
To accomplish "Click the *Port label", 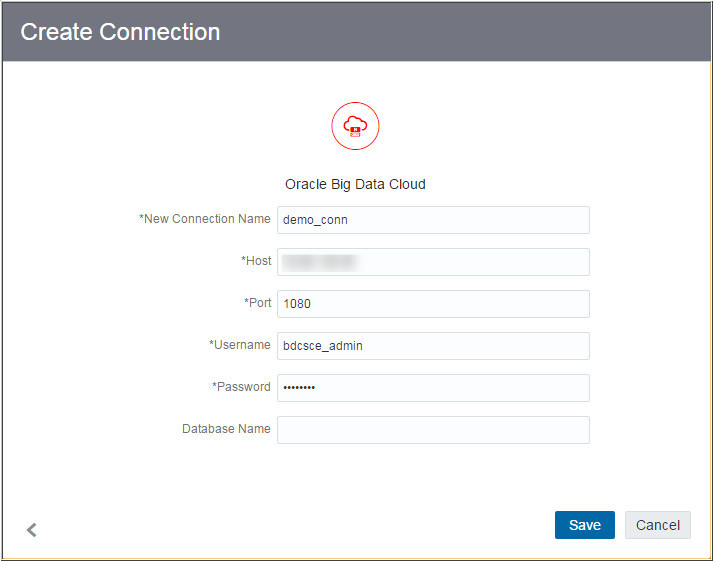I will point(257,303).
